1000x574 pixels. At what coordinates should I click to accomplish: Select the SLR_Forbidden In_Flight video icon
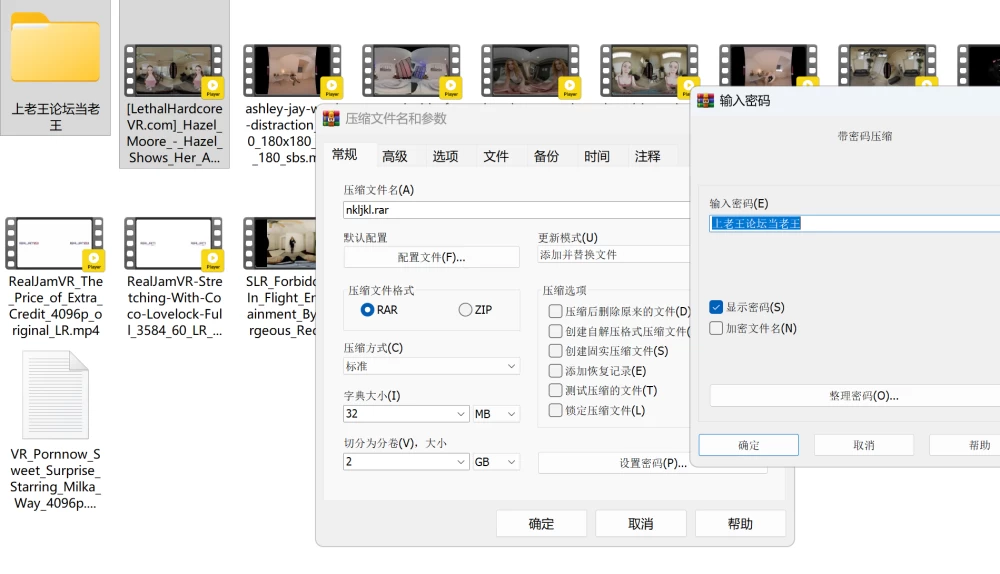(281, 243)
